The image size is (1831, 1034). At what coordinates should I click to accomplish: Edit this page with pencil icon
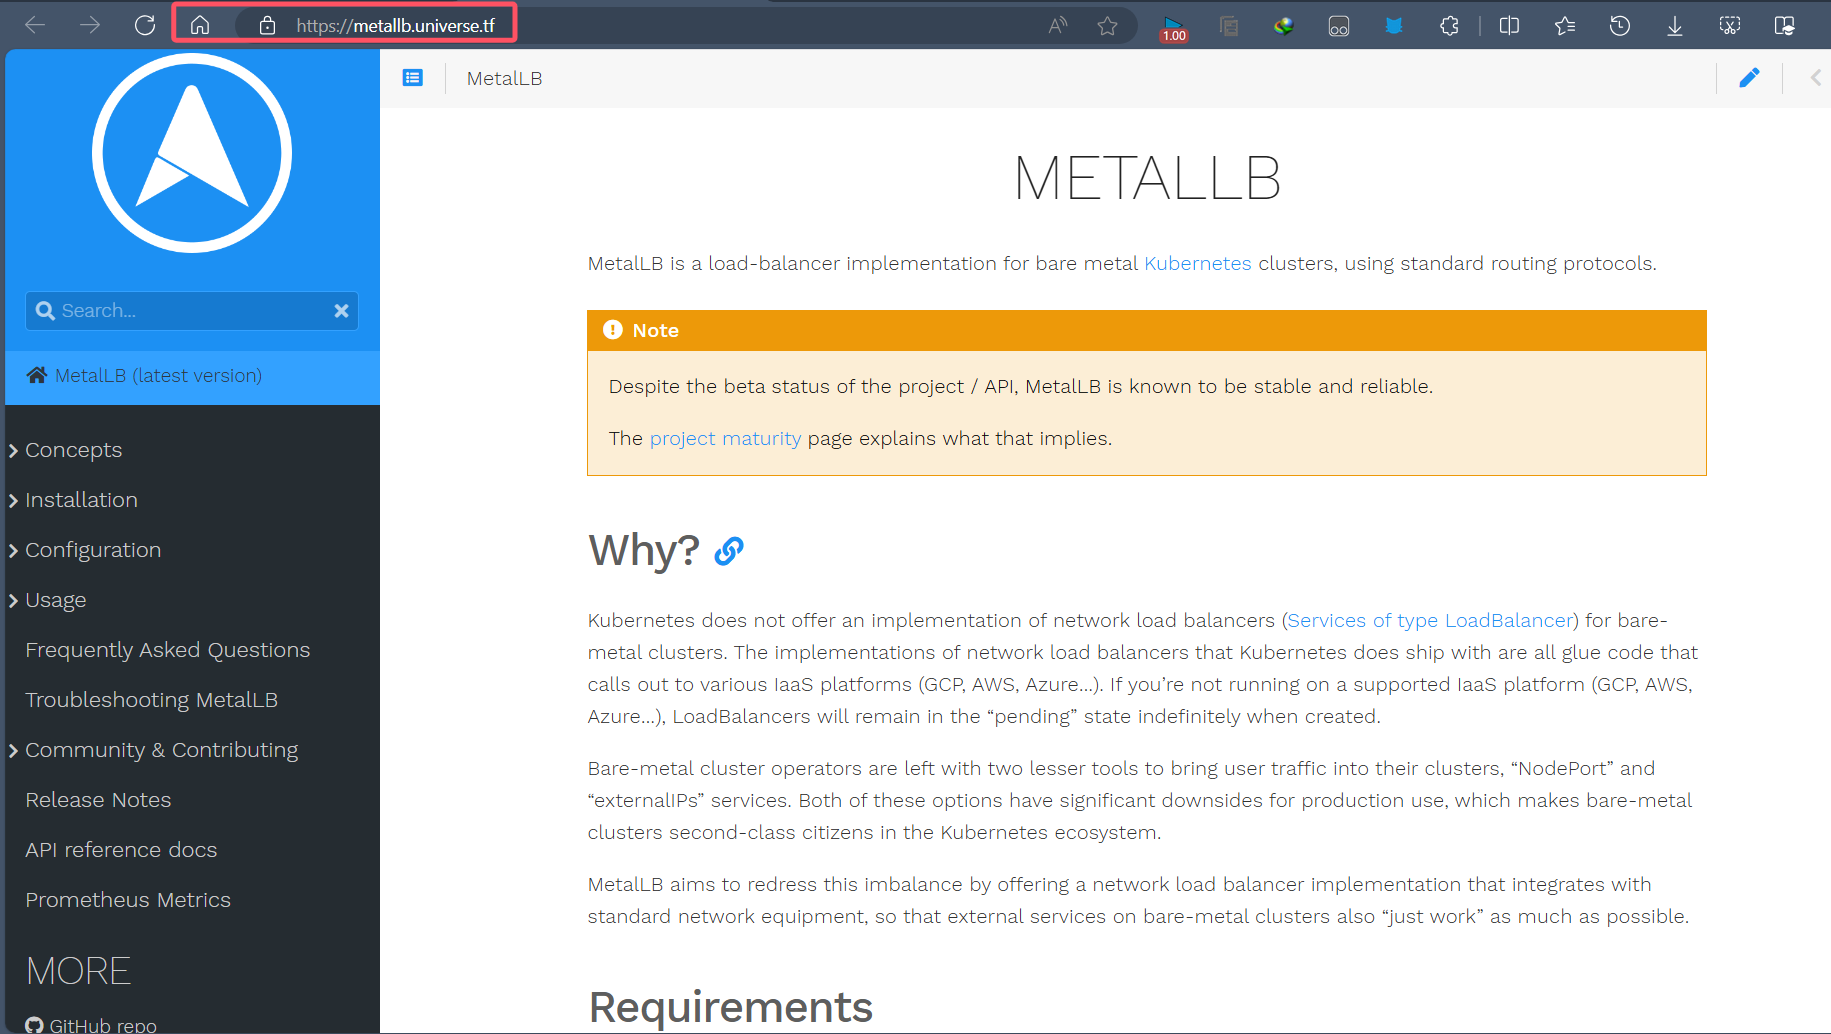(x=1749, y=78)
